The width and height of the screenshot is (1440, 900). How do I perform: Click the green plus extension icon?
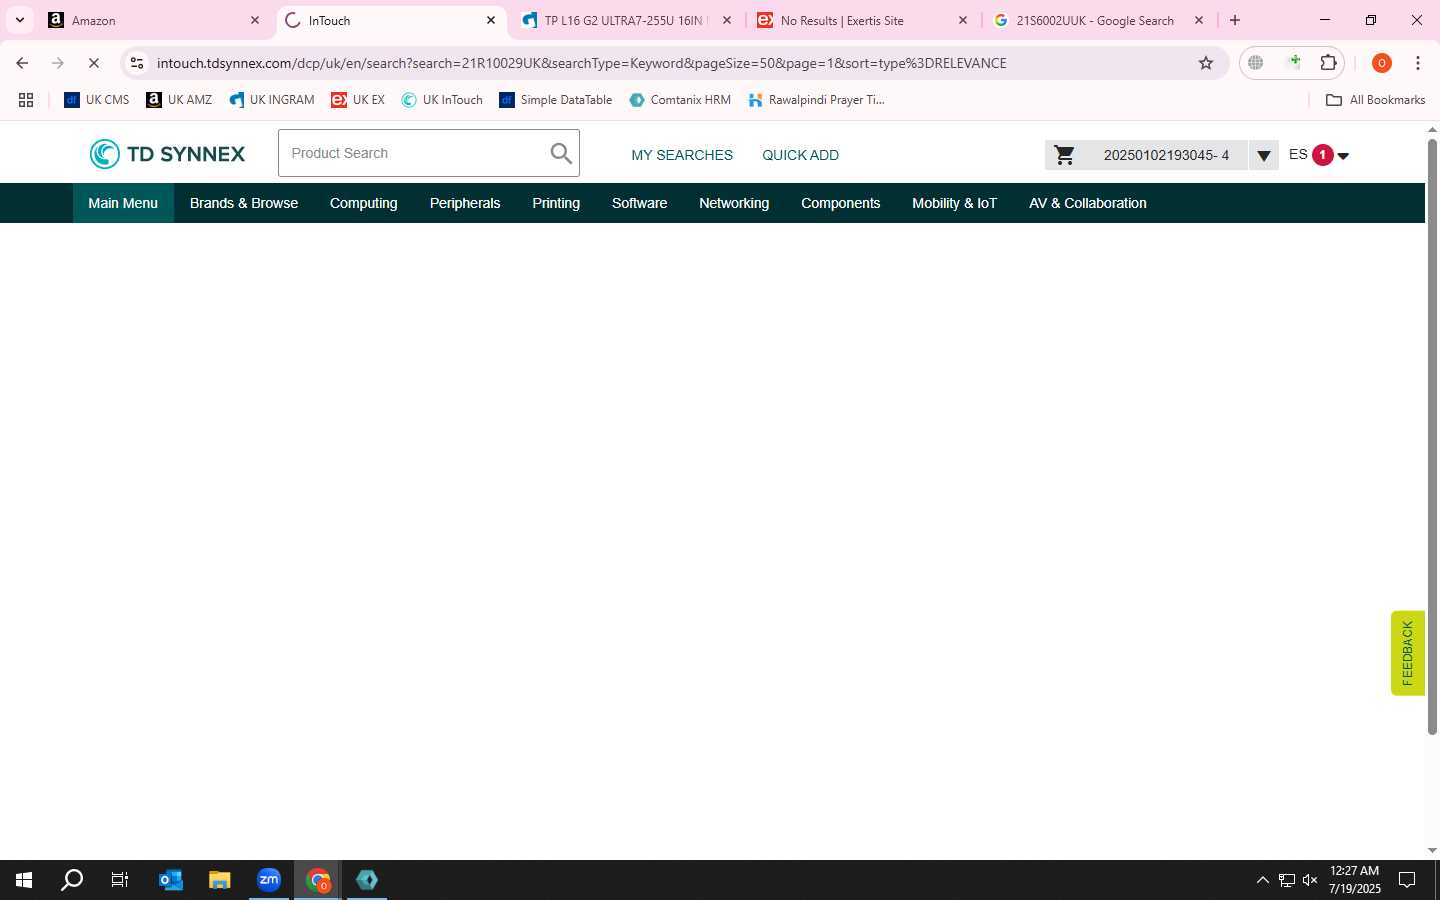(x=1294, y=63)
